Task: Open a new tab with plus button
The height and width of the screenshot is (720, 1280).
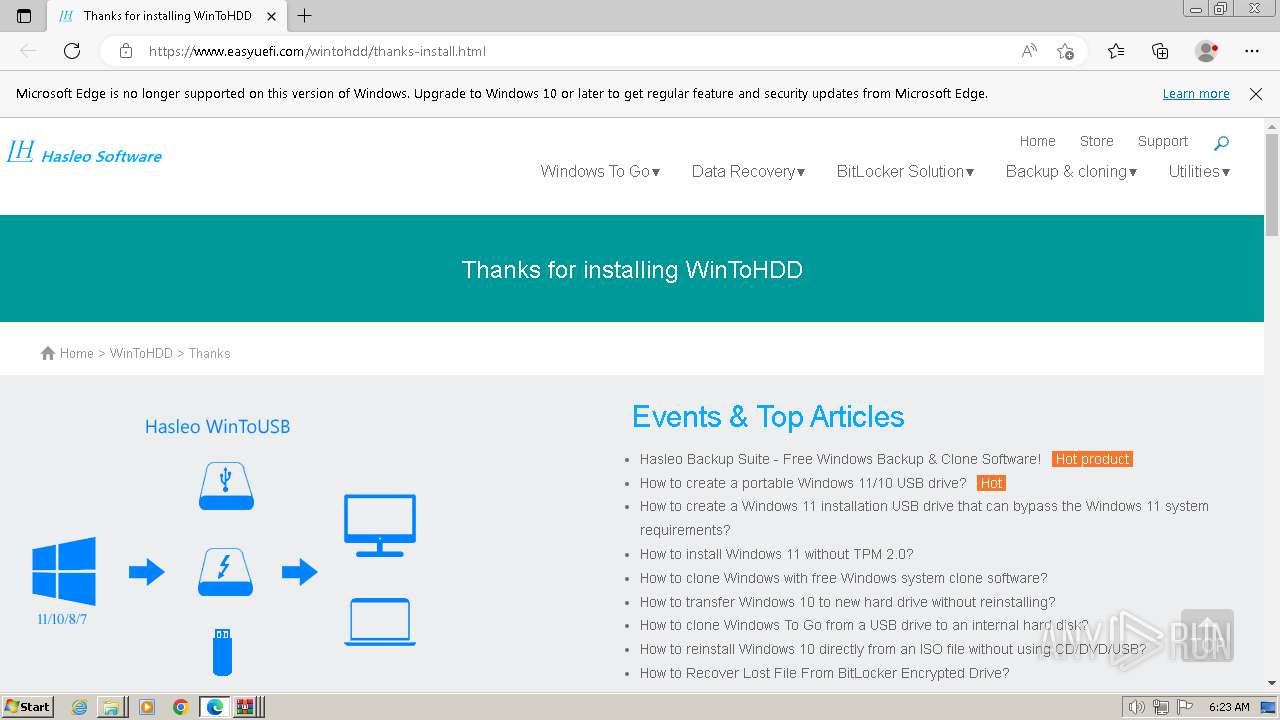Action: click(x=305, y=16)
